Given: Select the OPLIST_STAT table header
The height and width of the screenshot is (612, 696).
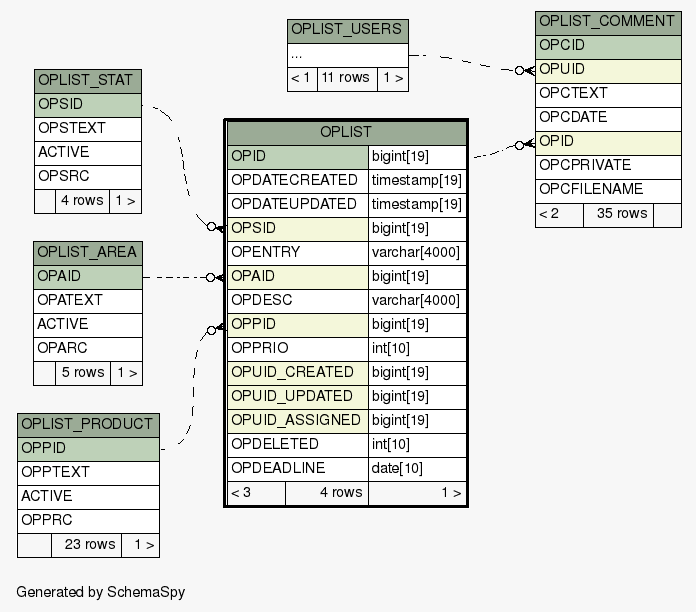Looking at the screenshot, I should (x=87, y=80).
